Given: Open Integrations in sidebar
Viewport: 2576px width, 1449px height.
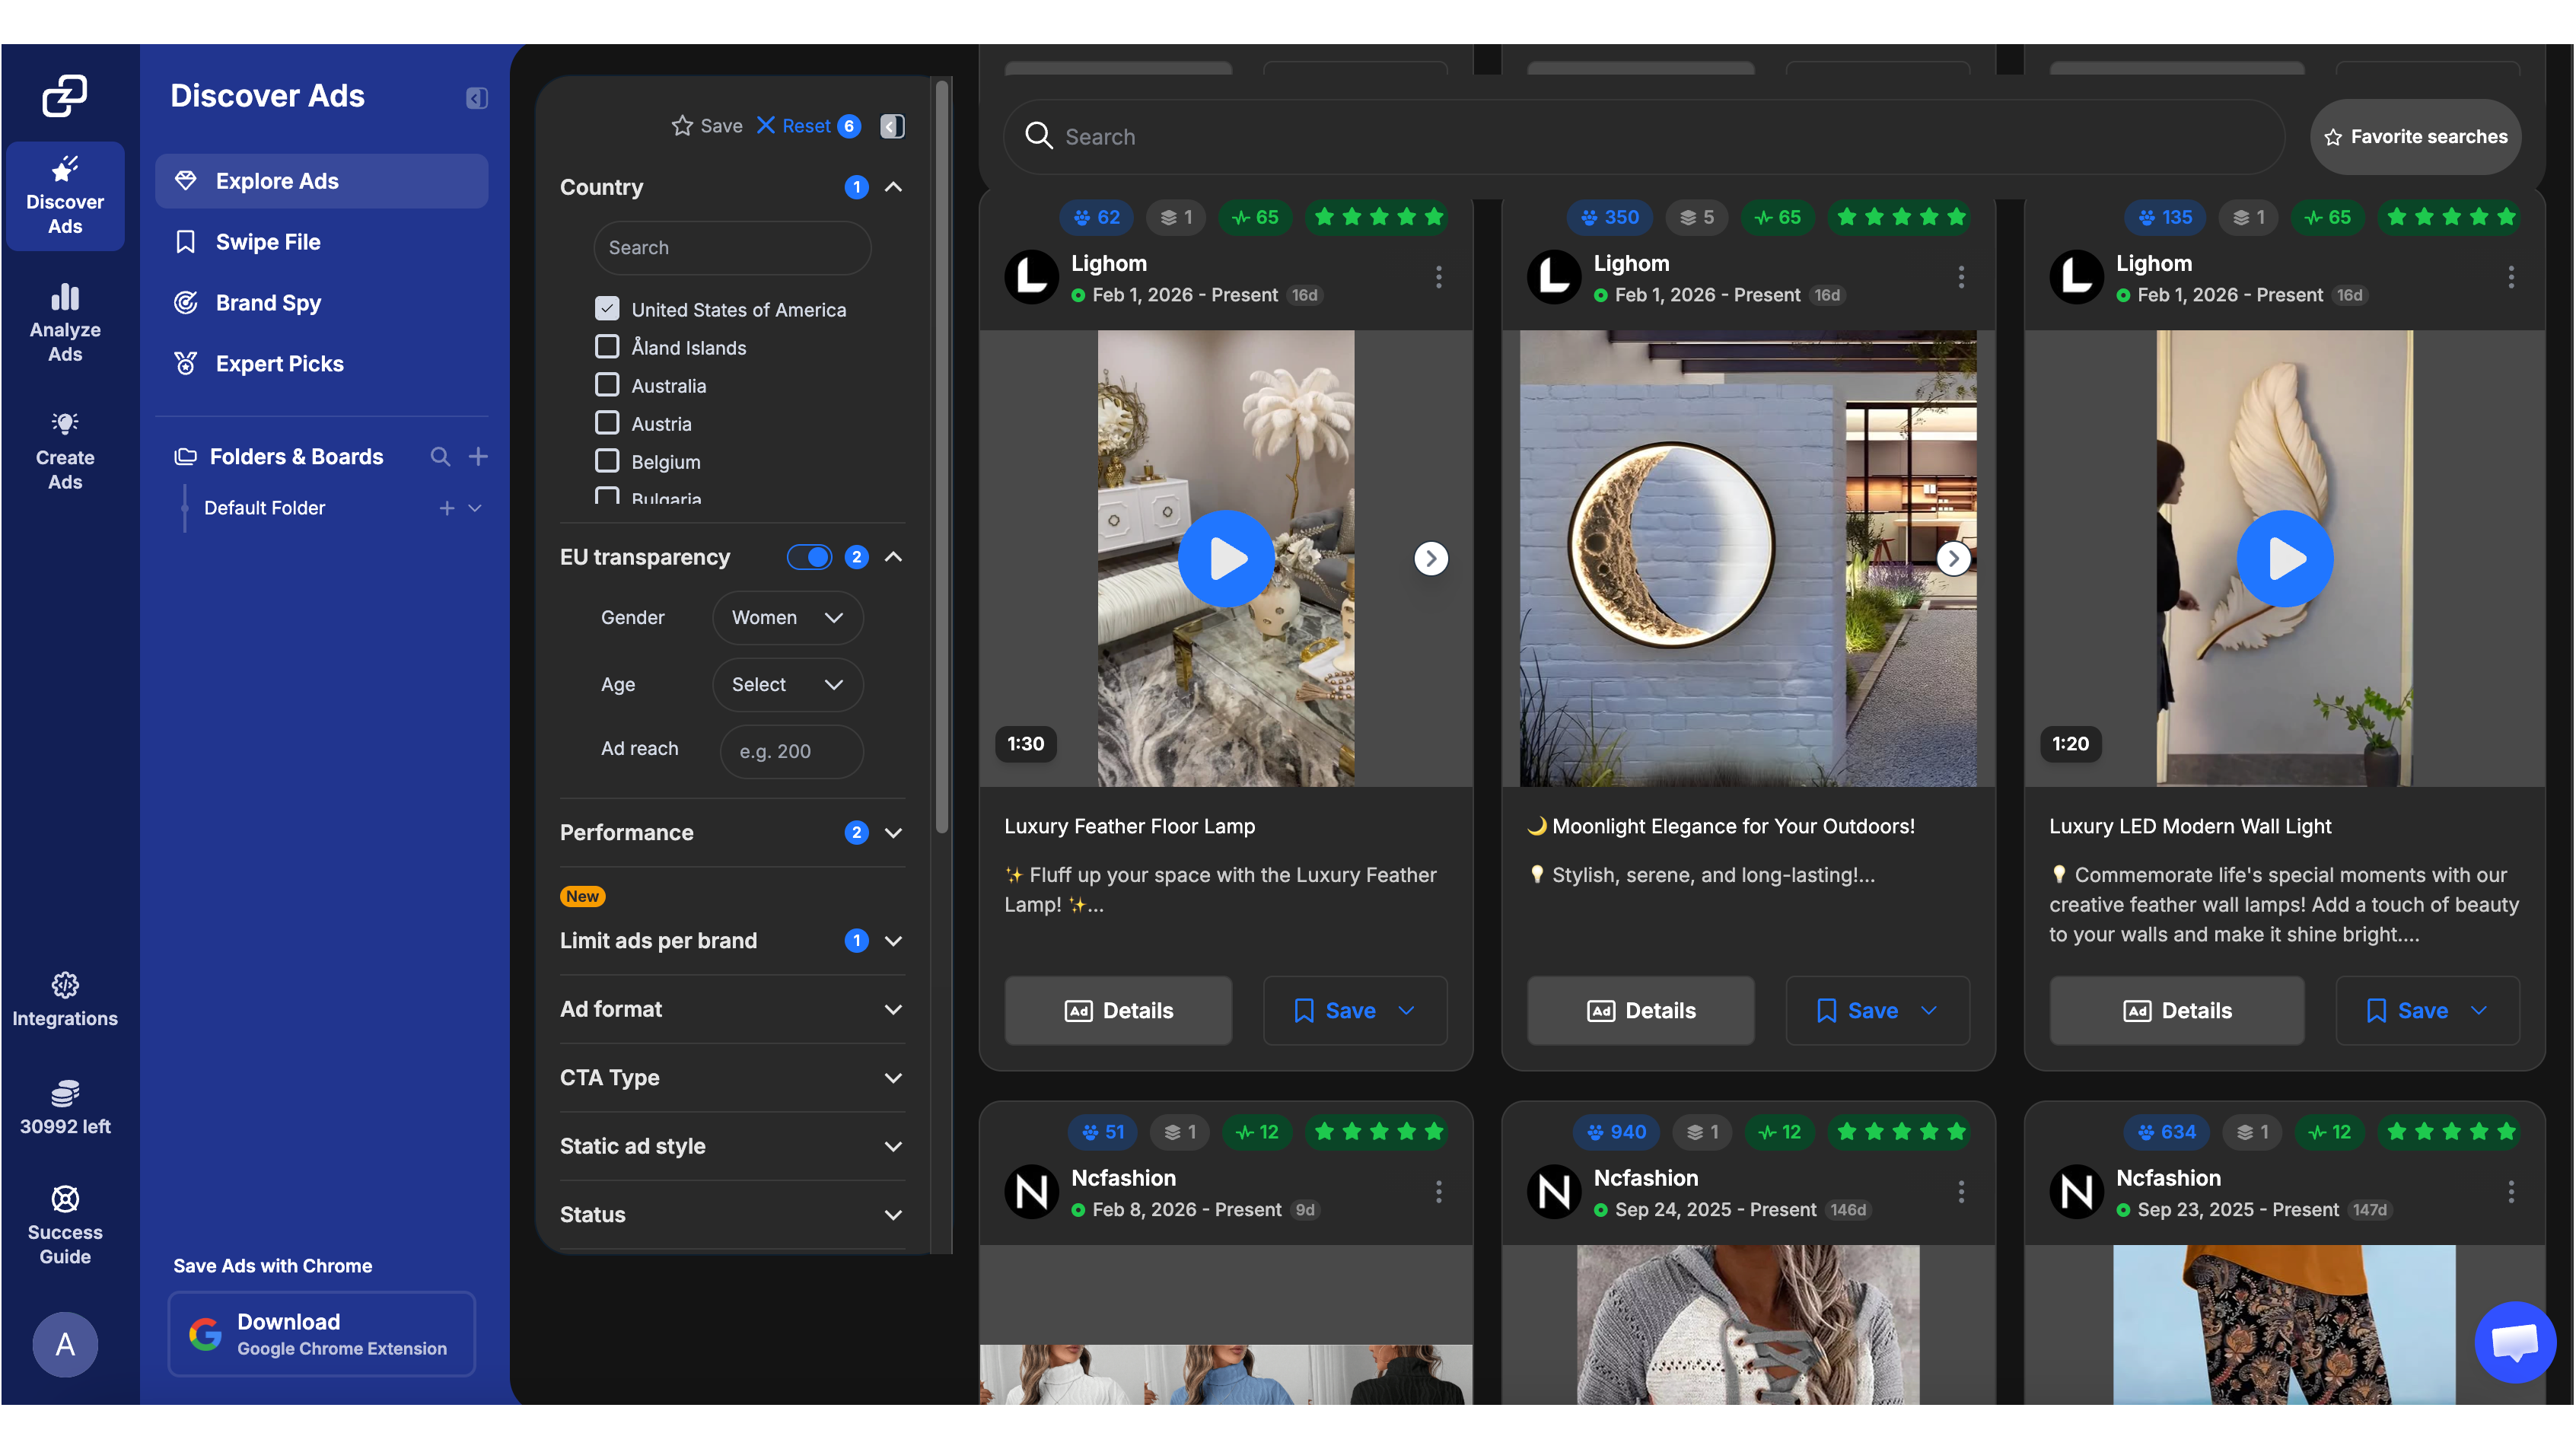Looking at the screenshot, I should (x=65, y=999).
